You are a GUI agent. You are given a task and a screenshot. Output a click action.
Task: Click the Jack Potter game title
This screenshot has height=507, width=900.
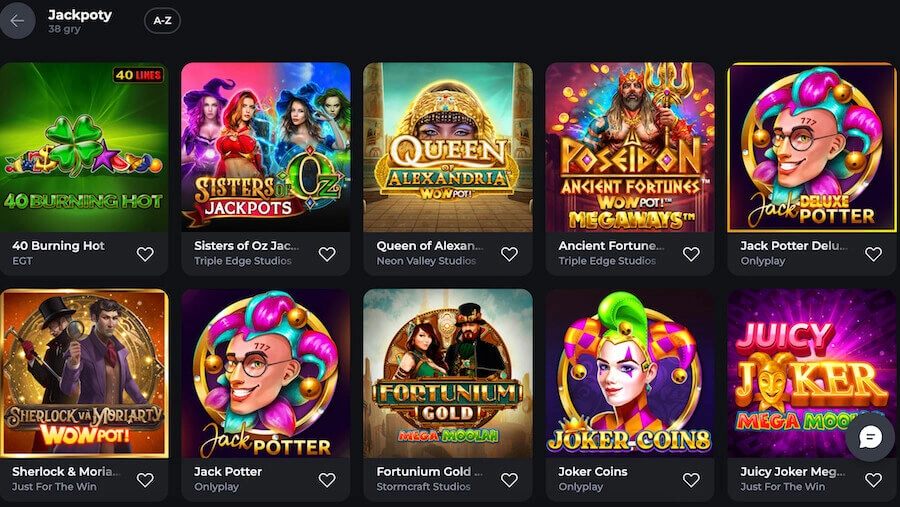(x=228, y=471)
